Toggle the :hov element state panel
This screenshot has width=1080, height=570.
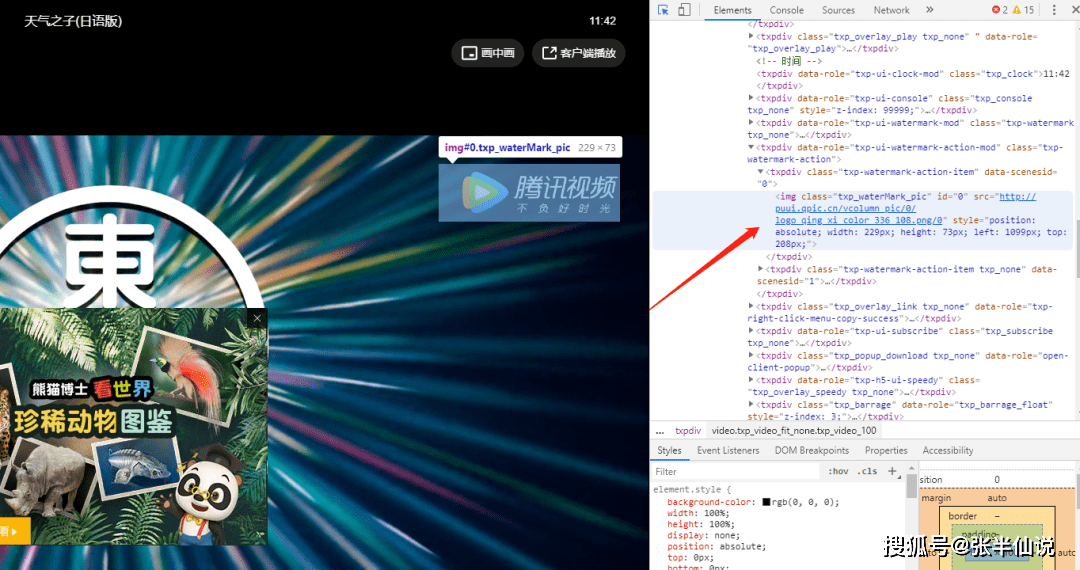[838, 471]
